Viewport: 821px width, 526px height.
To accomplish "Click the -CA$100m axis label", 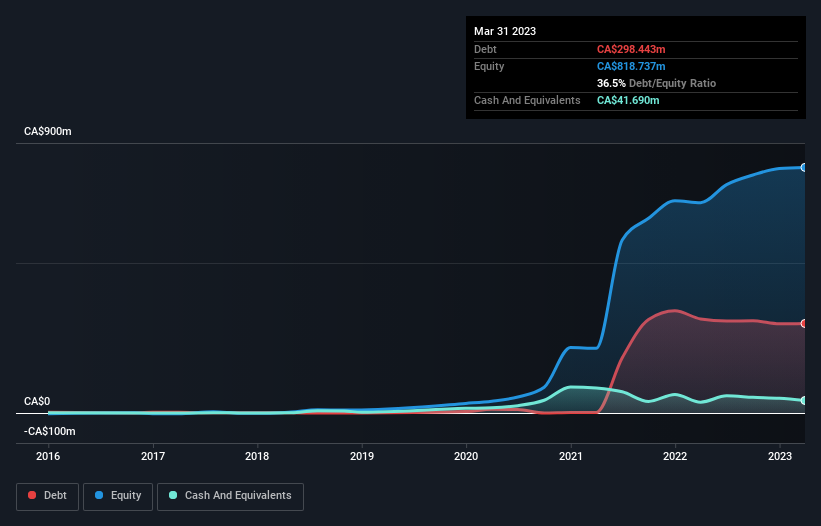I will tap(50, 431).
